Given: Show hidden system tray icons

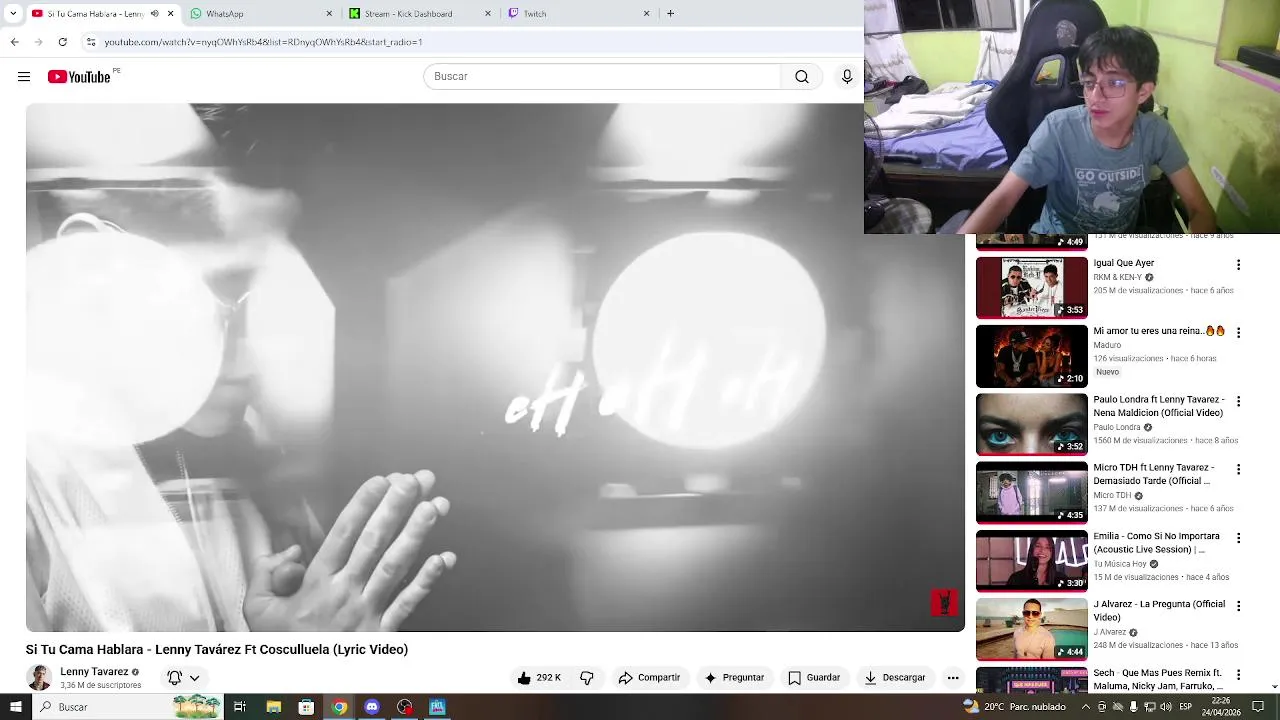Looking at the screenshot, I should click(x=1086, y=707).
